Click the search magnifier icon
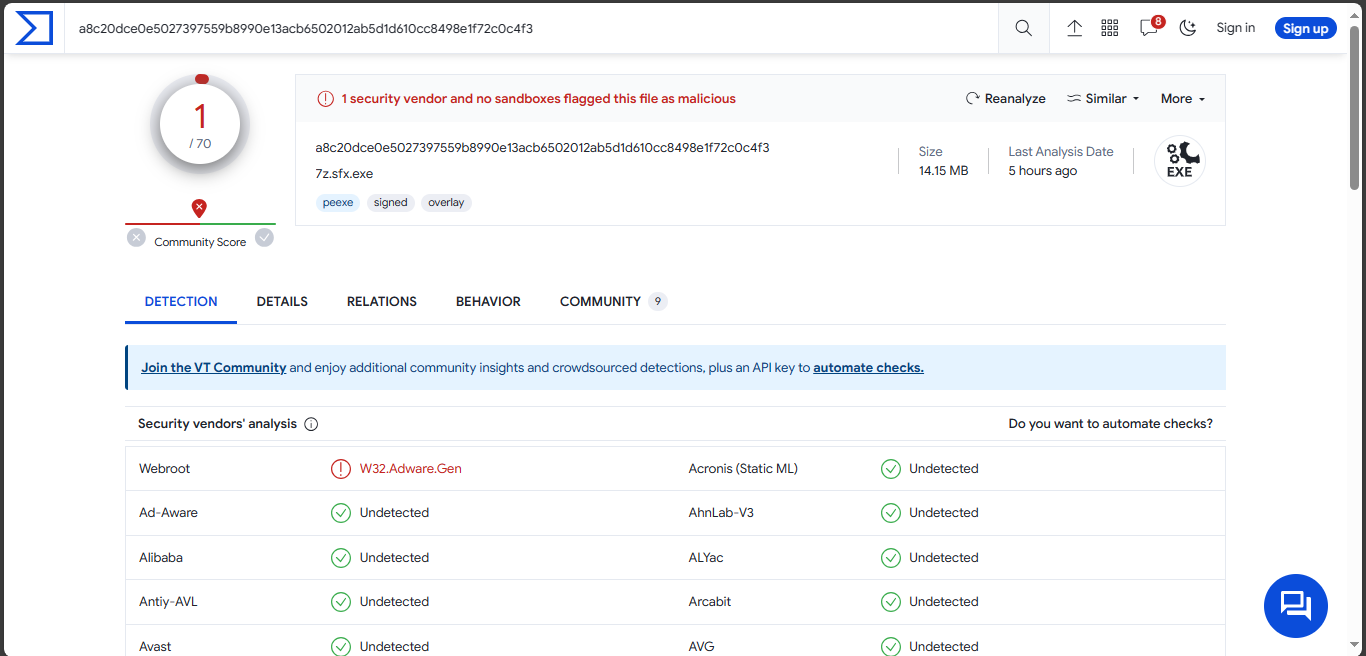The width and height of the screenshot is (1366, 656). [1023, 28]
